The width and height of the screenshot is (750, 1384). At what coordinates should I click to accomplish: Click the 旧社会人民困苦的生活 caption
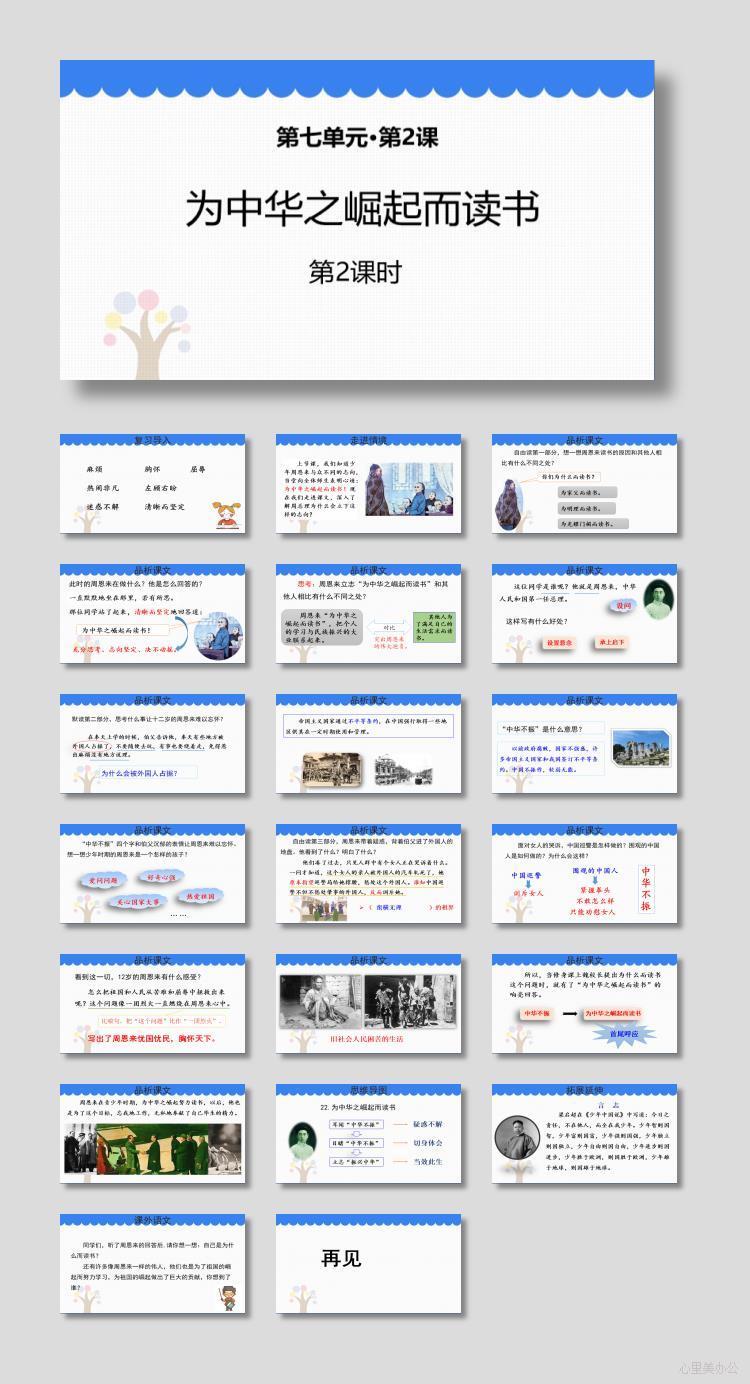tap(366, 1039)
